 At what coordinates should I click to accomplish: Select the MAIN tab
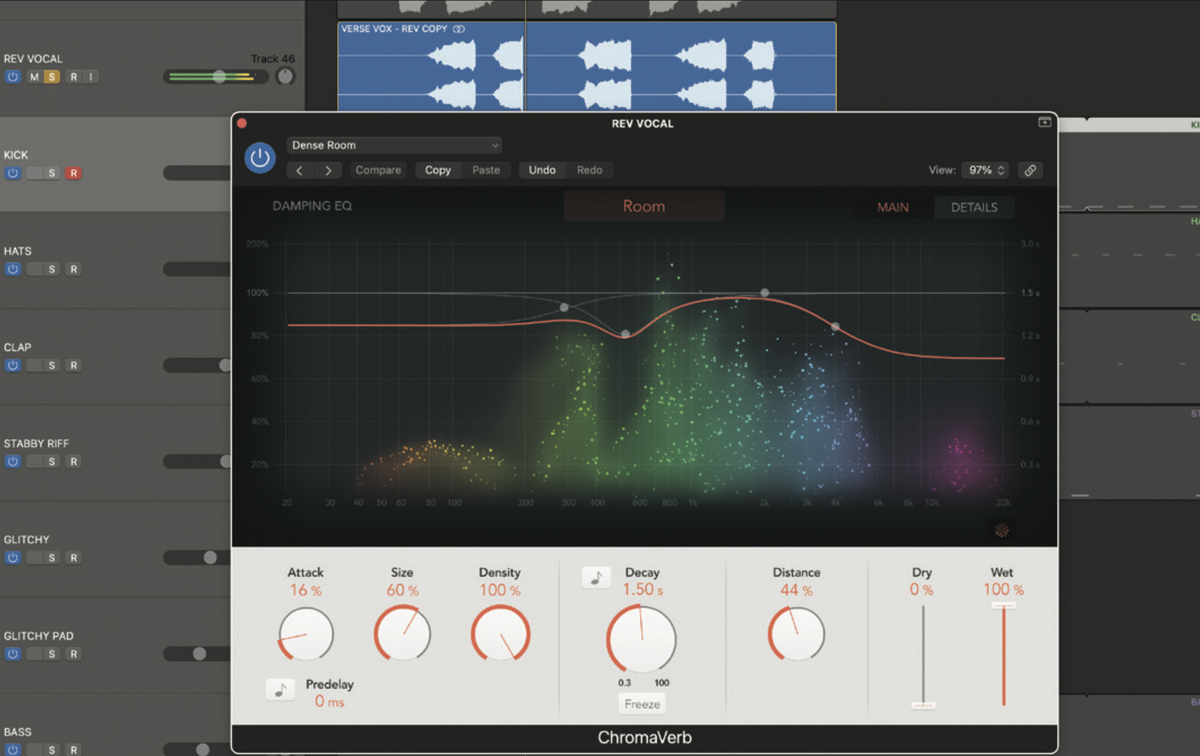891,207
